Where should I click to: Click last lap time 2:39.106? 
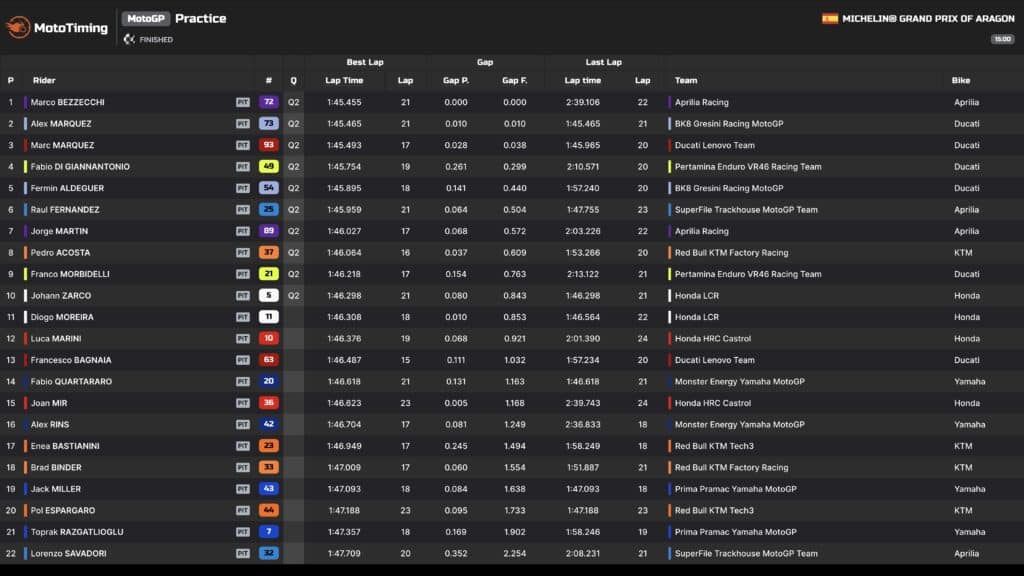point(583,103)
